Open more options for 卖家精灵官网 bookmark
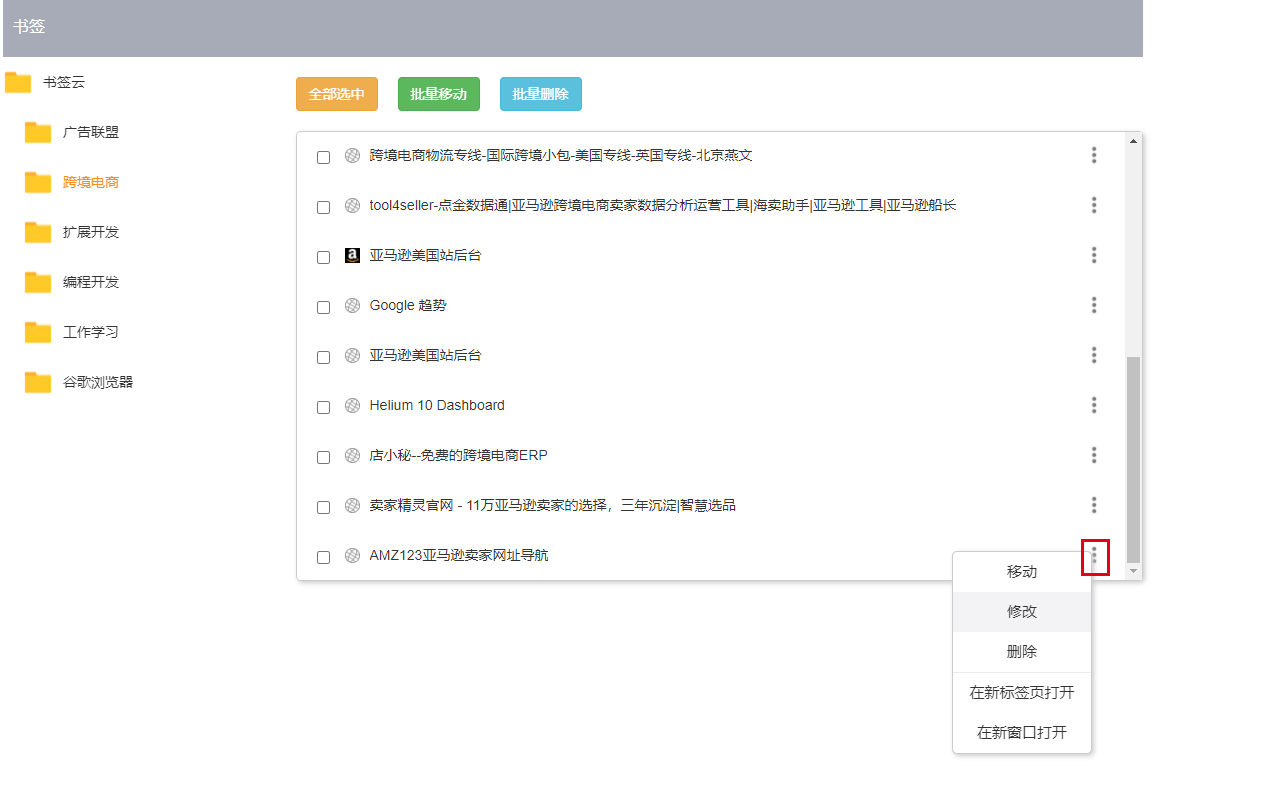Image resolution: width=1275 pixels, height=789 pixels. point(1094,505)
